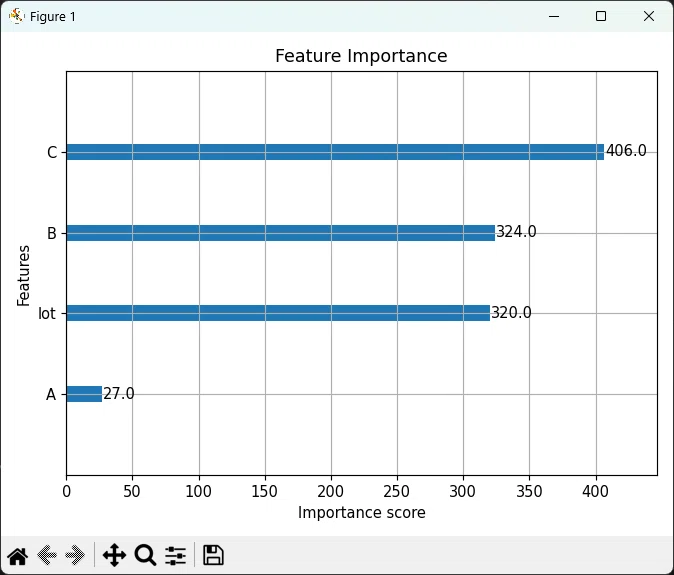Click the y-axis tick label lot

tap(47, 313)
